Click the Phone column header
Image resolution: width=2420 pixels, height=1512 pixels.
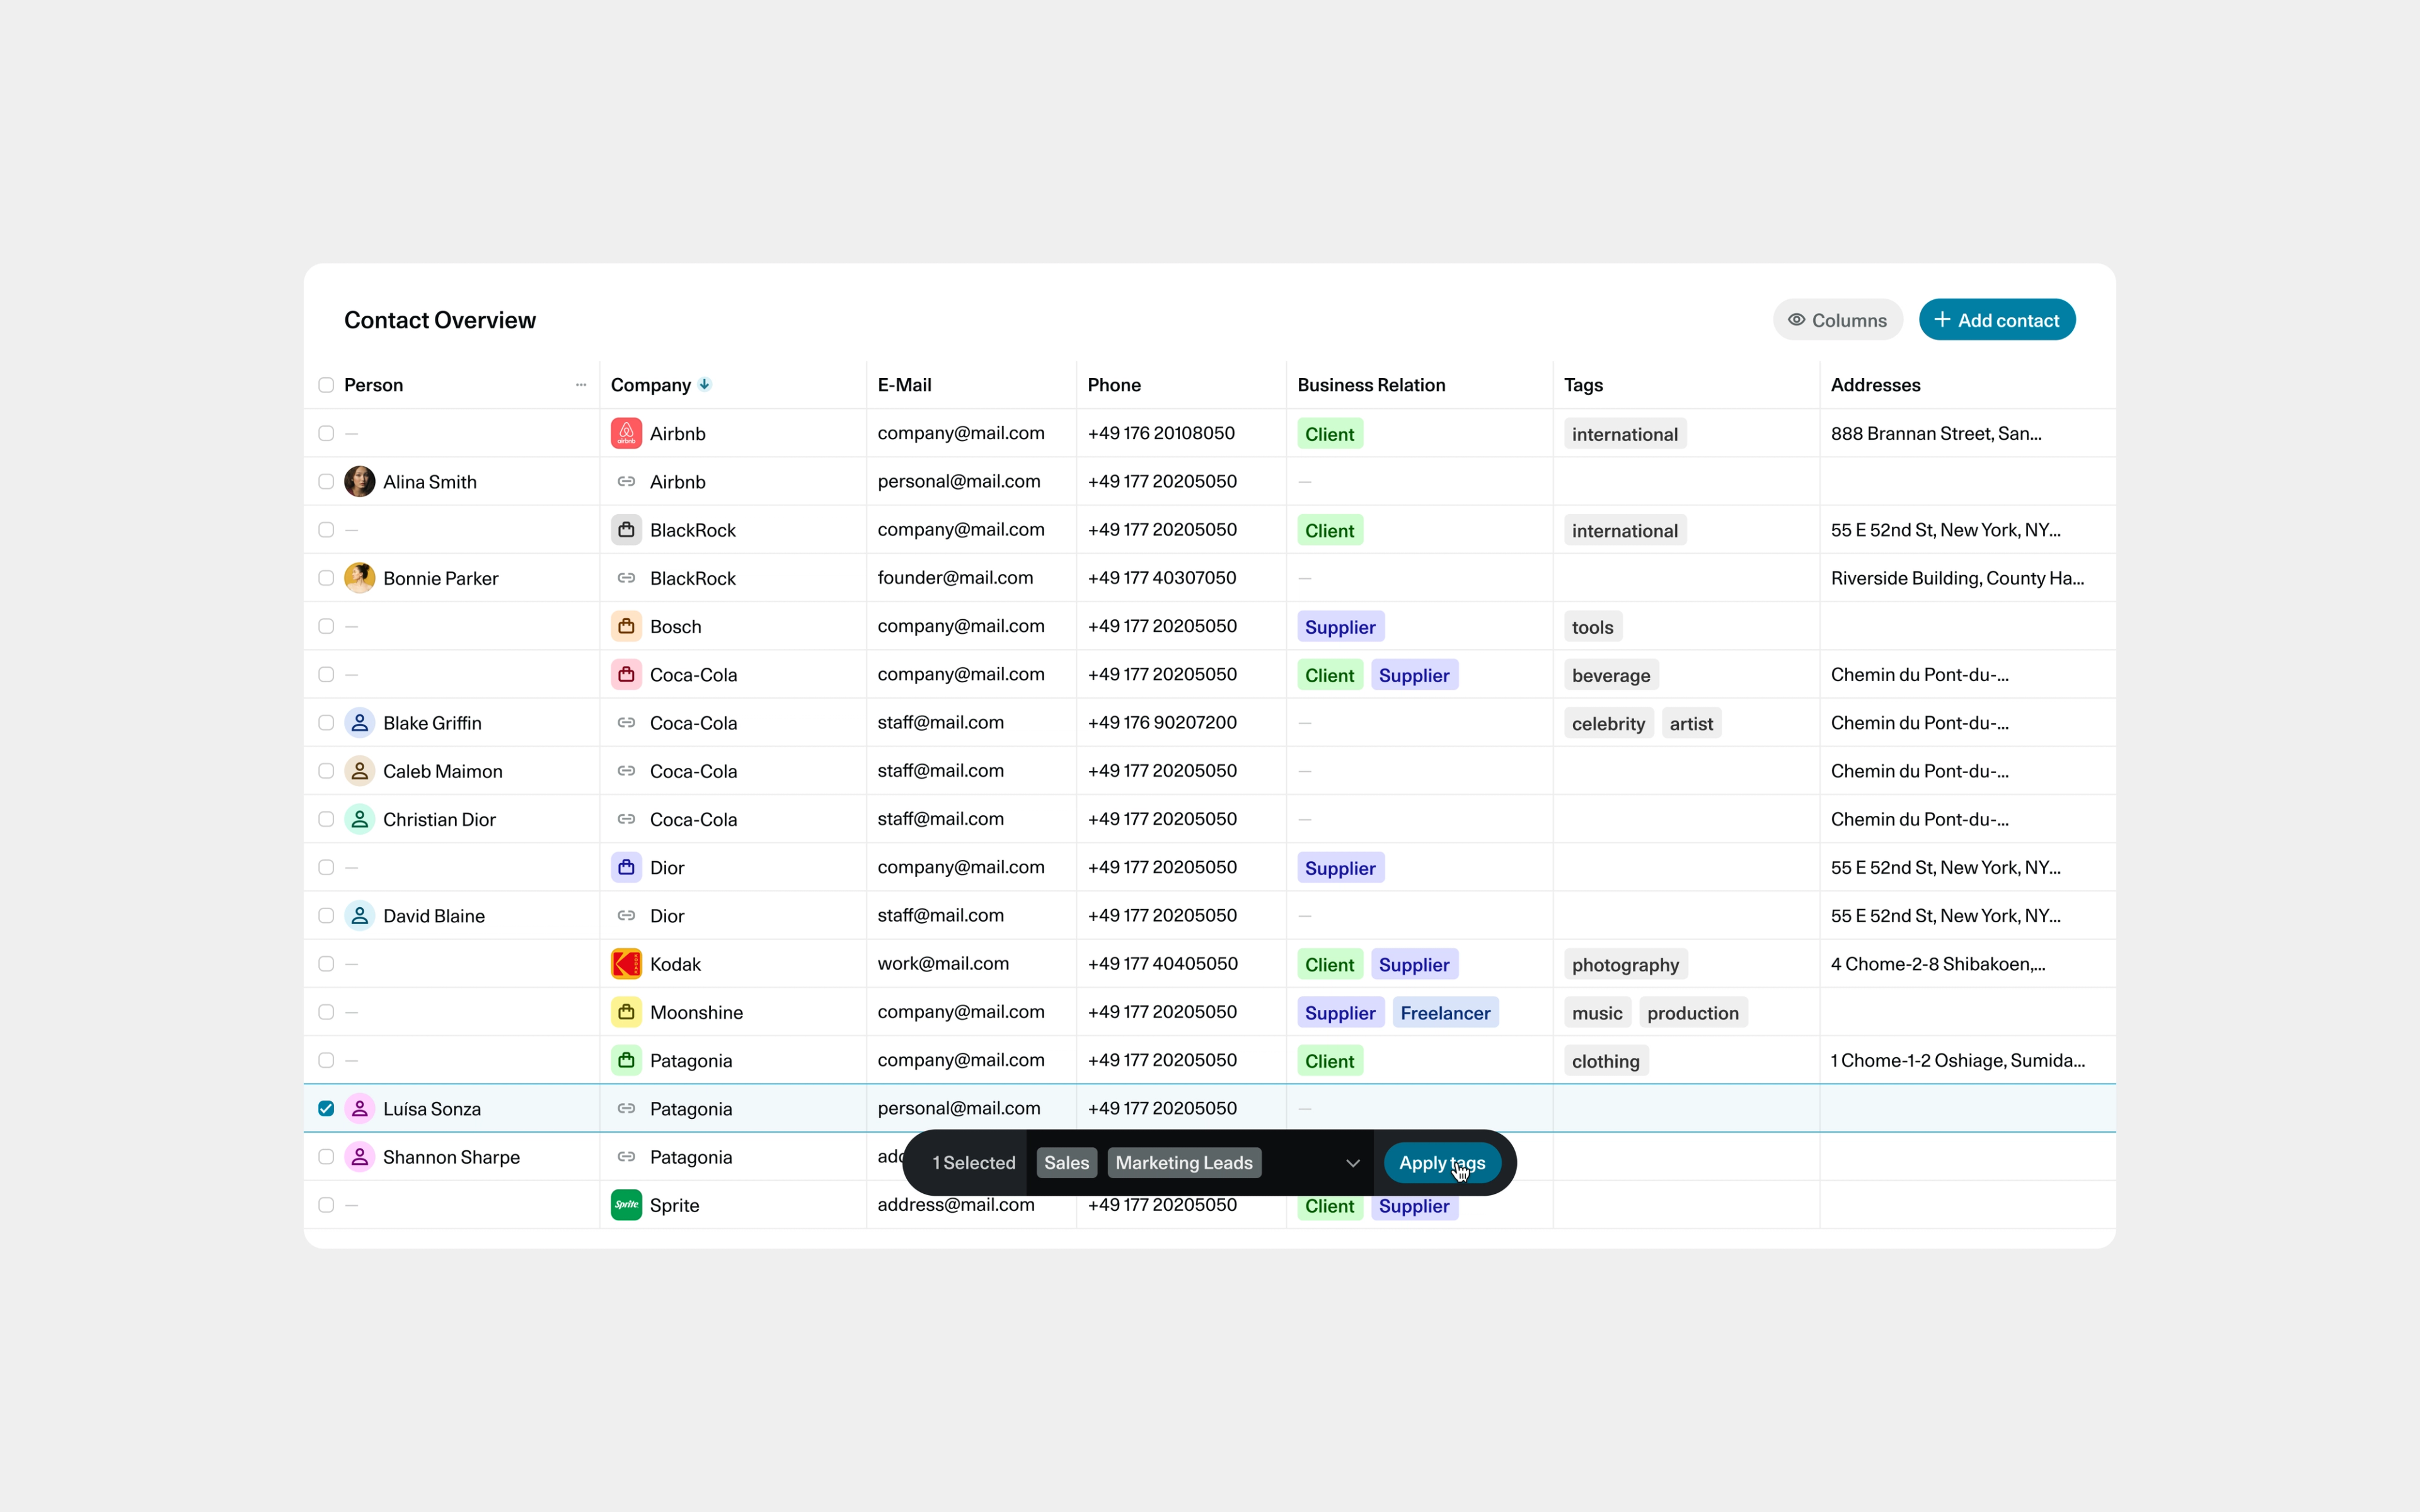coord(1114,385)
